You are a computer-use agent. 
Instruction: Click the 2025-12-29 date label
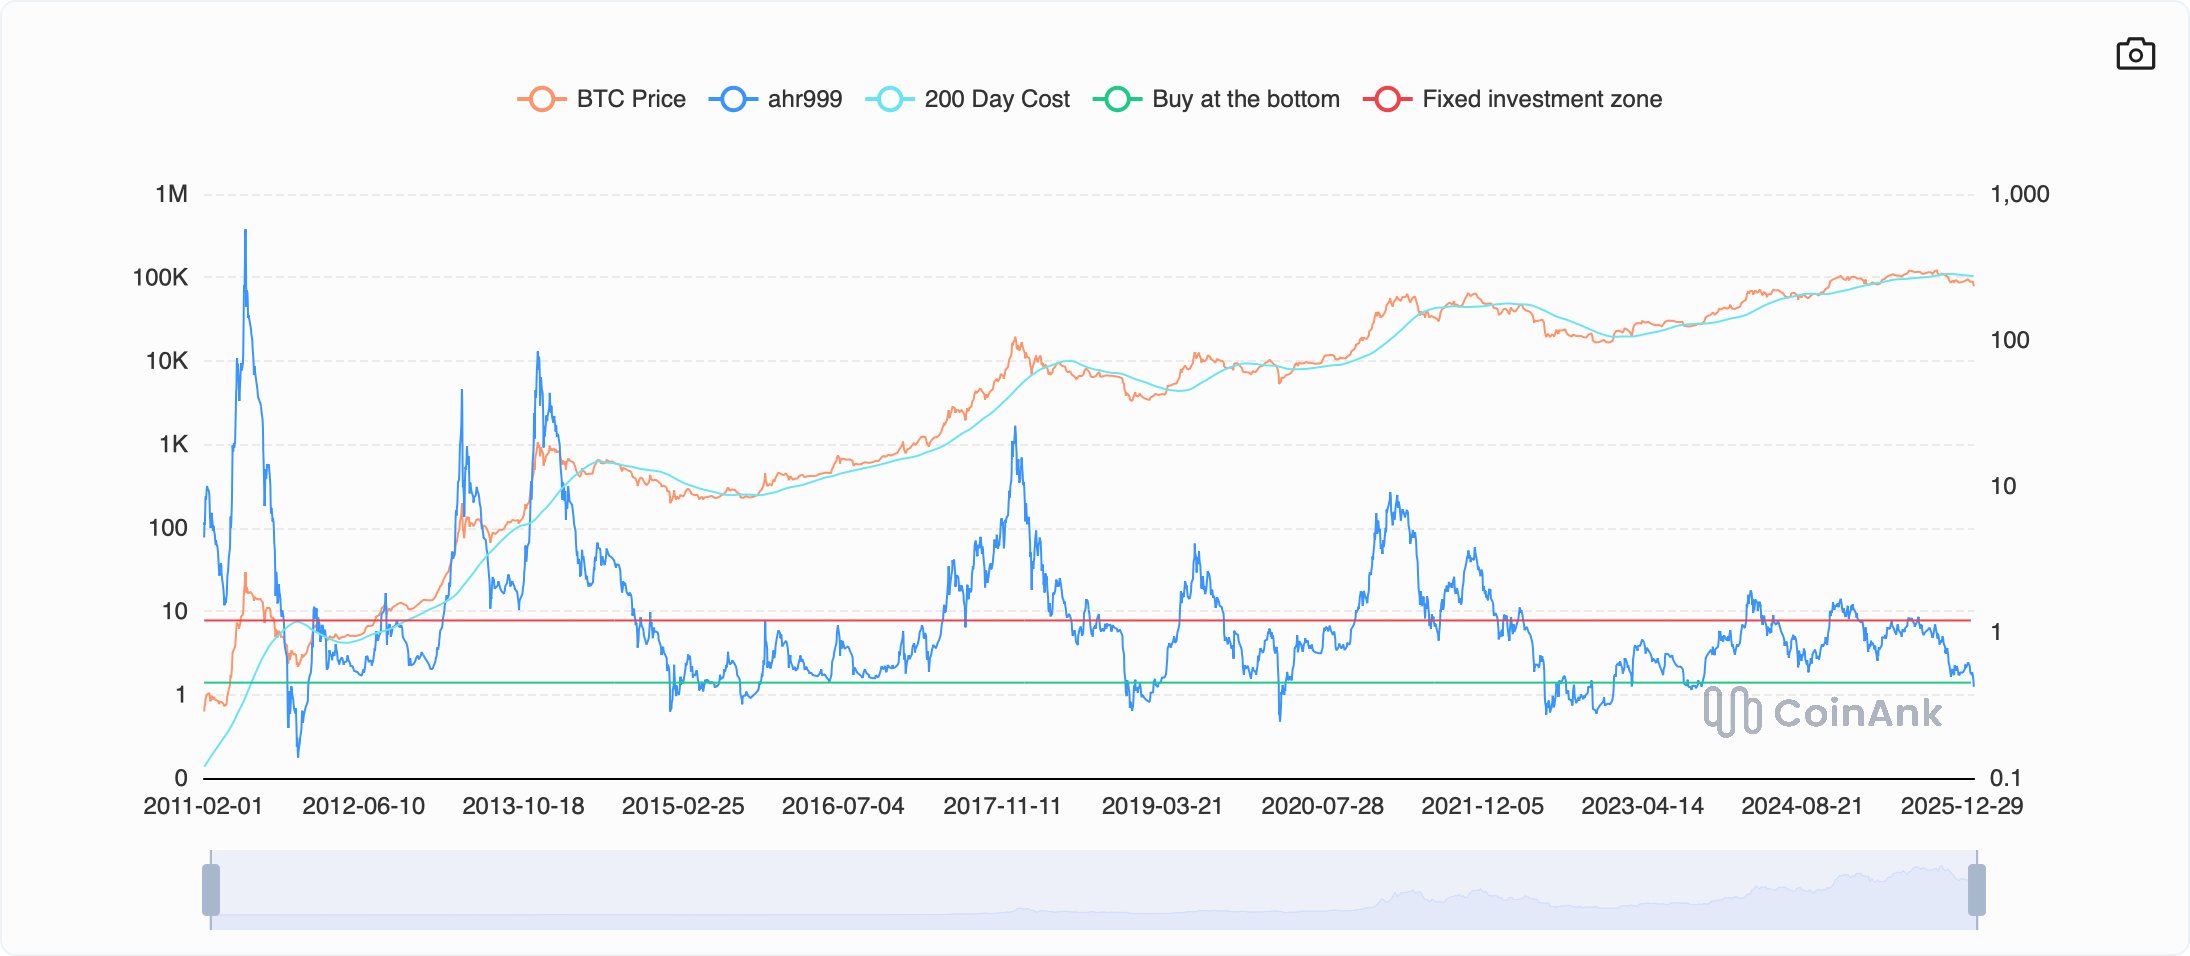click(1962, 806)
